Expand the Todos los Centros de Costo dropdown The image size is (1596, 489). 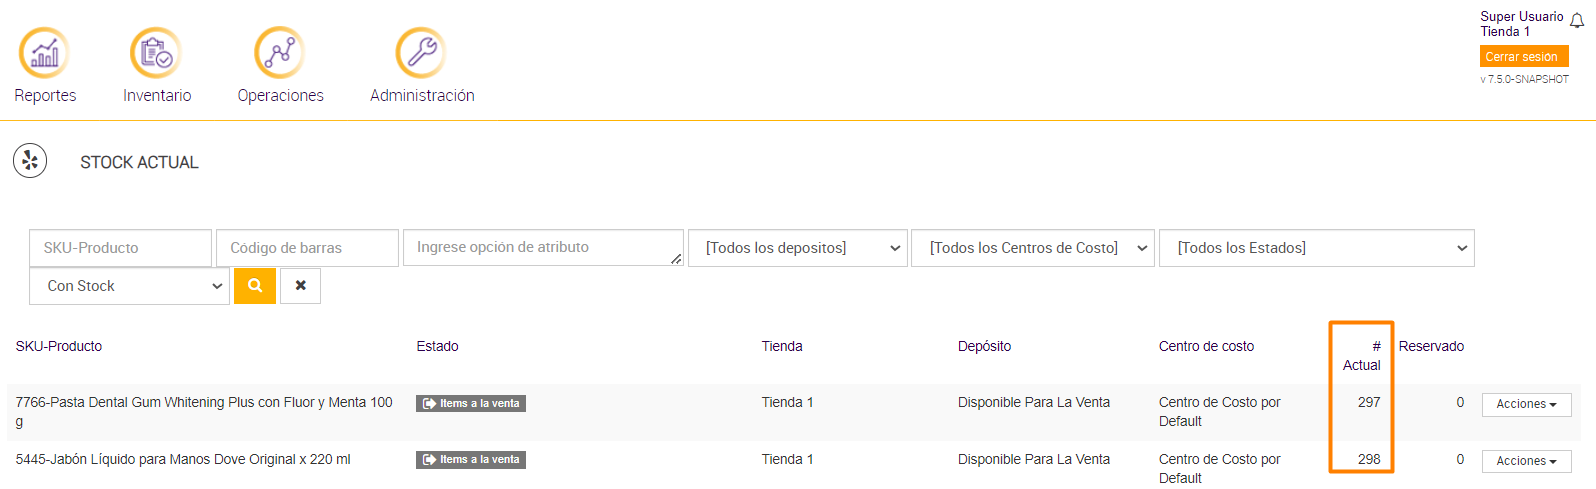click(x=1032, y=248)
